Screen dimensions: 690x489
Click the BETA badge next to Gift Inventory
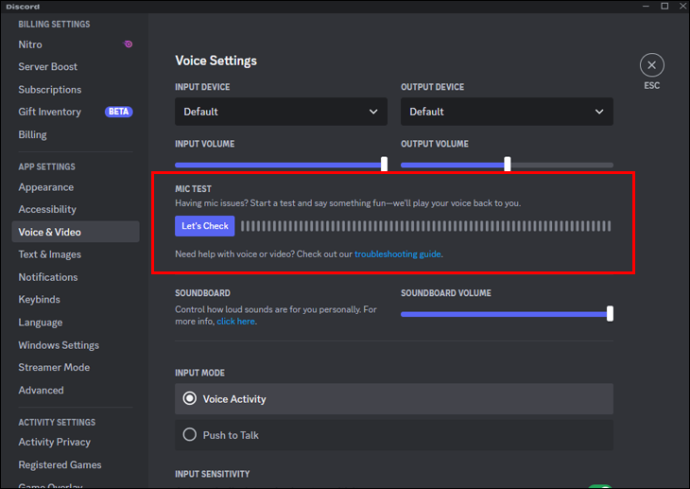click(x=118, y=112)
